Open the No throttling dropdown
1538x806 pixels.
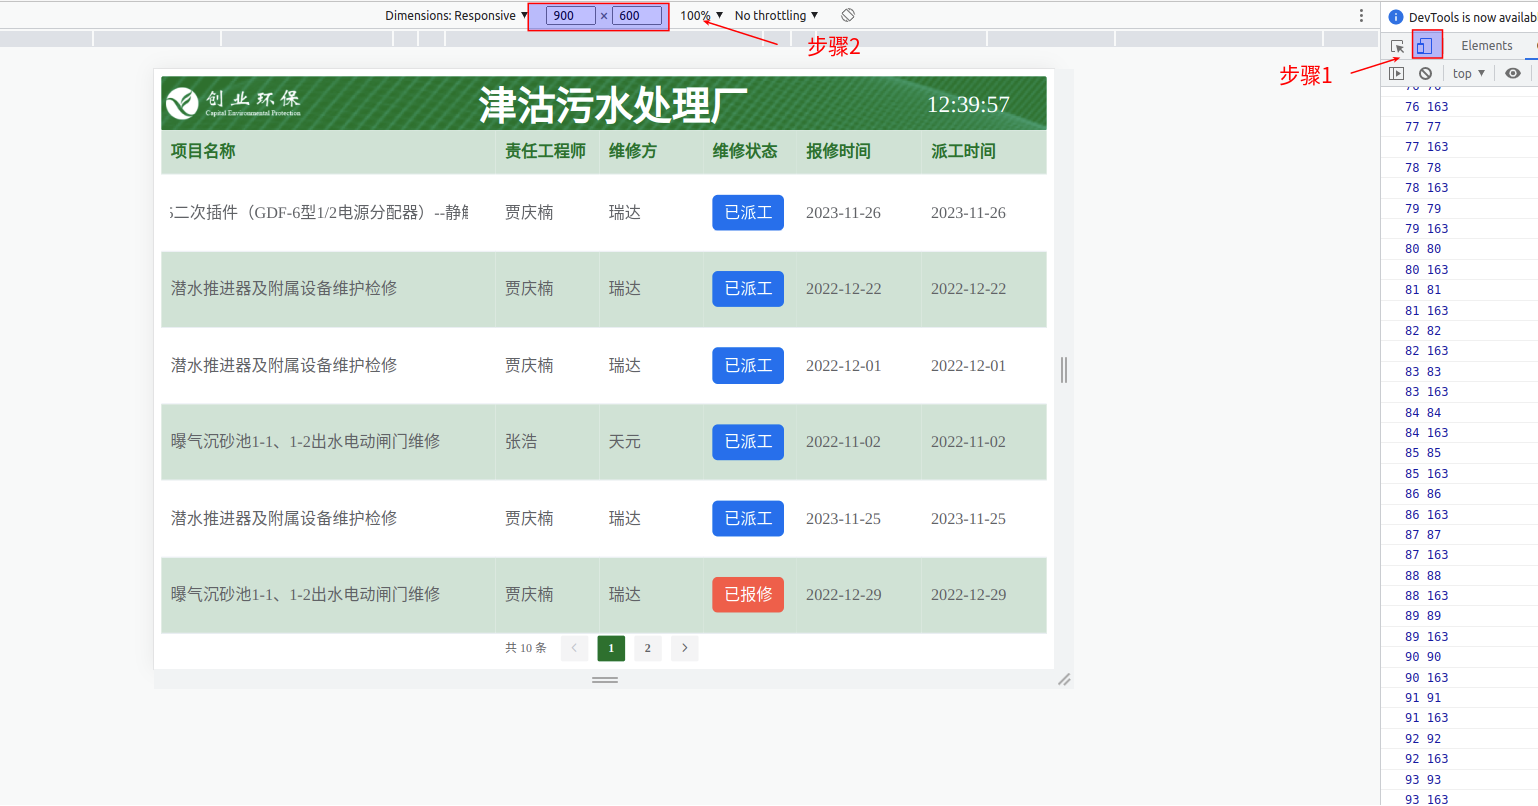click(776, 15)
